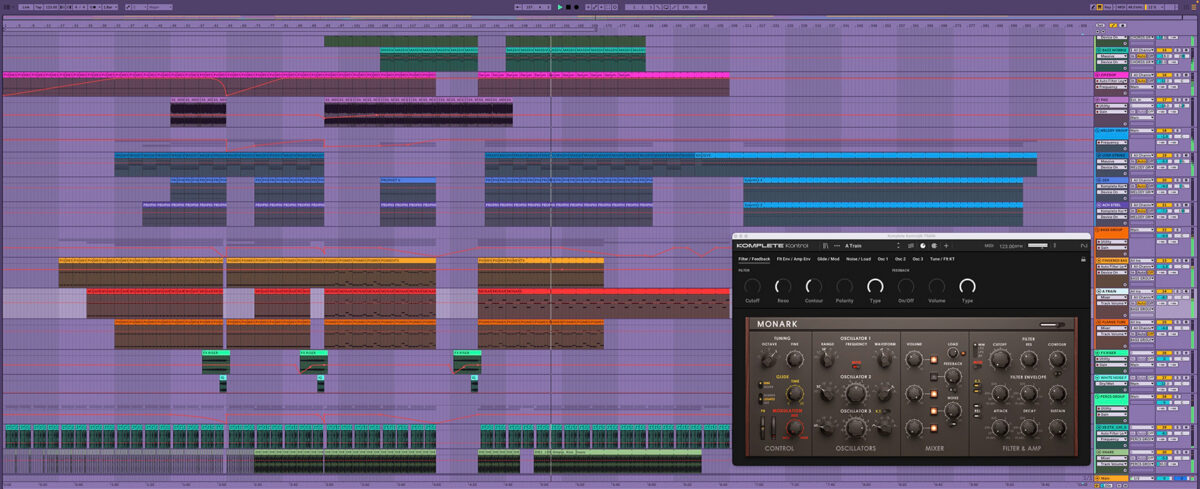Image resolution: width=1200 pixels, height=489 pixels.
Task: Switch to the Filter / Feedback tab
Action: click(754, 259)
